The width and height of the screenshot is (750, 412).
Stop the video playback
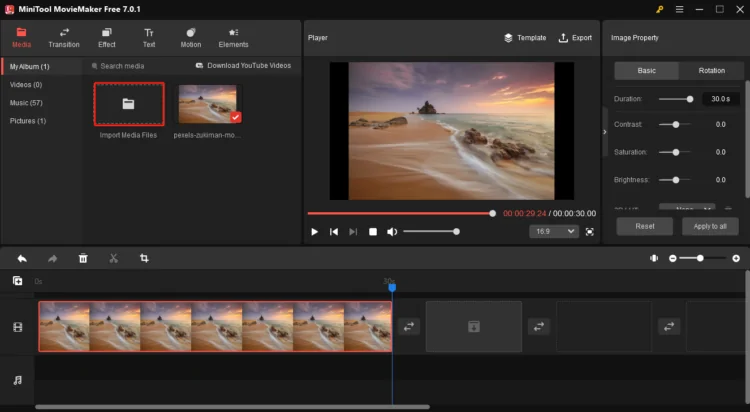pyautogui.click(x=373, y=232)
